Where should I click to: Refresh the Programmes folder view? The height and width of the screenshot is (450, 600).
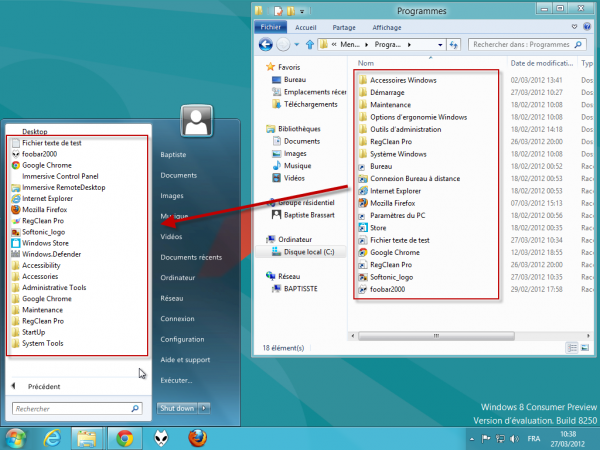click(453, 45)
